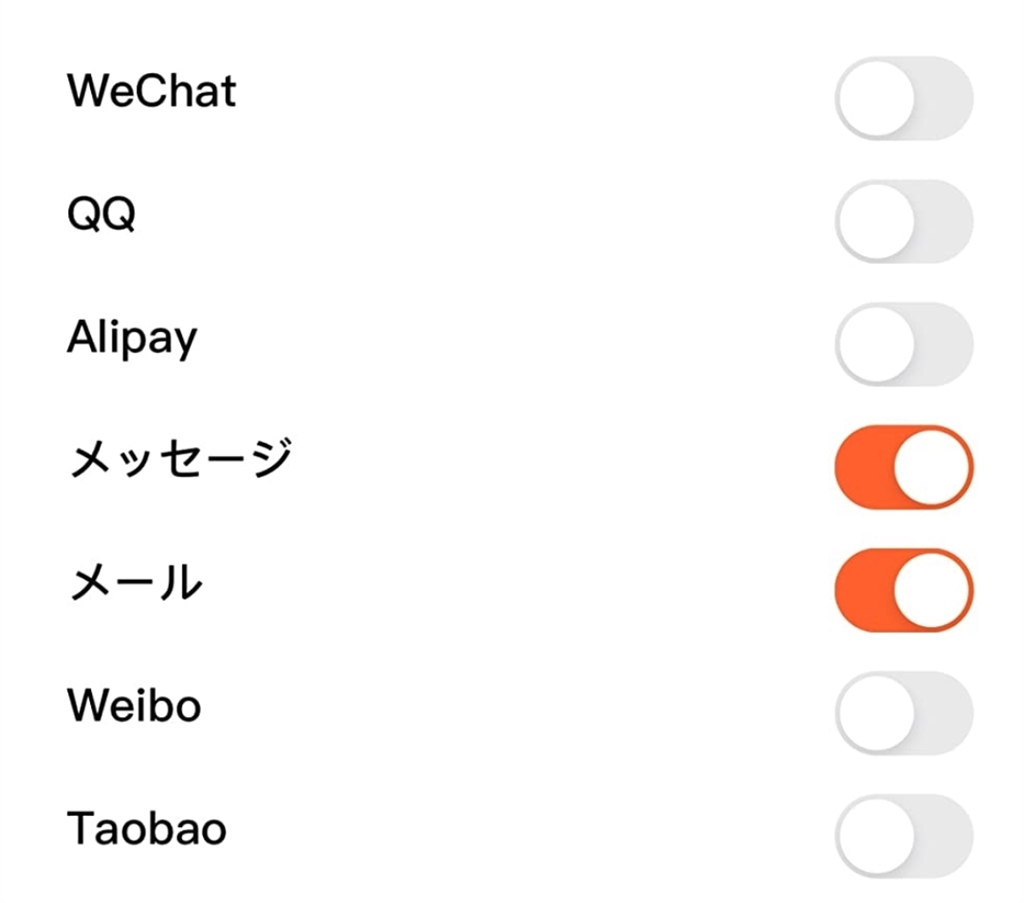Select the QQ list row label
This screenshot has width=1024, height=903.
point(101,215)
